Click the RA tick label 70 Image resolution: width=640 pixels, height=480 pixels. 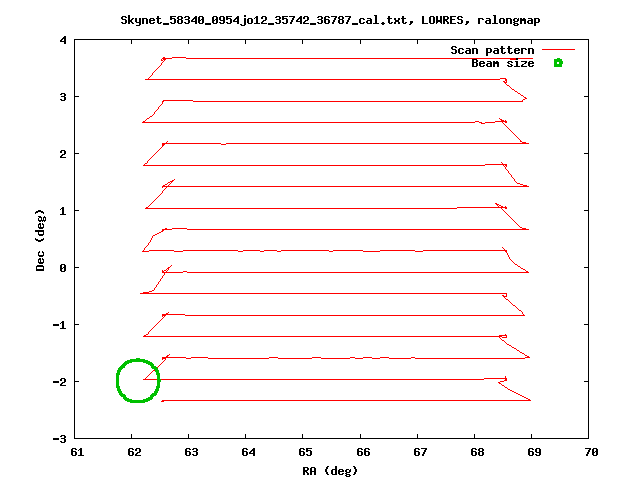(591, 452)
